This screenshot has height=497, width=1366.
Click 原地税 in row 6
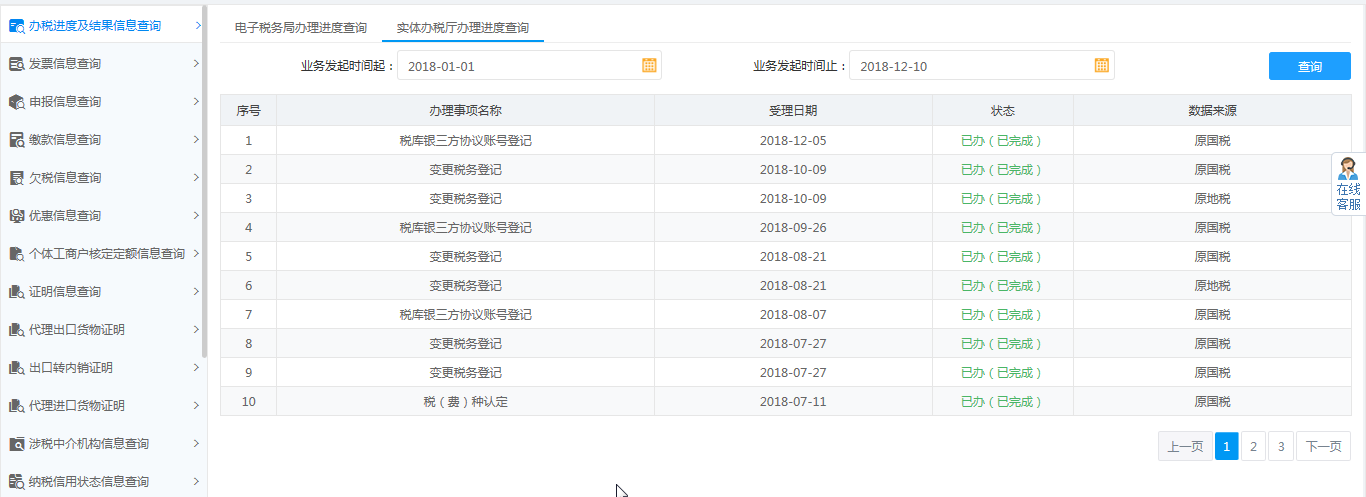click(1212, 286)
